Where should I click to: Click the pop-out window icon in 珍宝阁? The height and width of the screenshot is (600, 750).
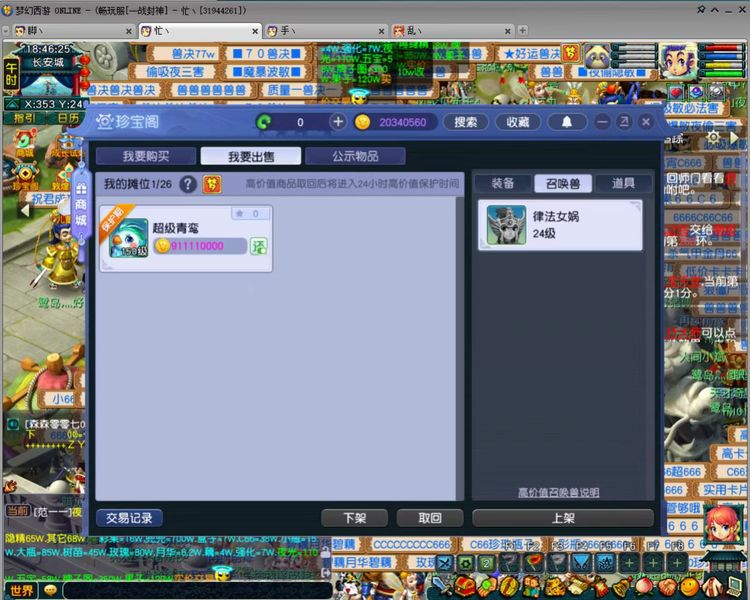(x=624, y=122)
